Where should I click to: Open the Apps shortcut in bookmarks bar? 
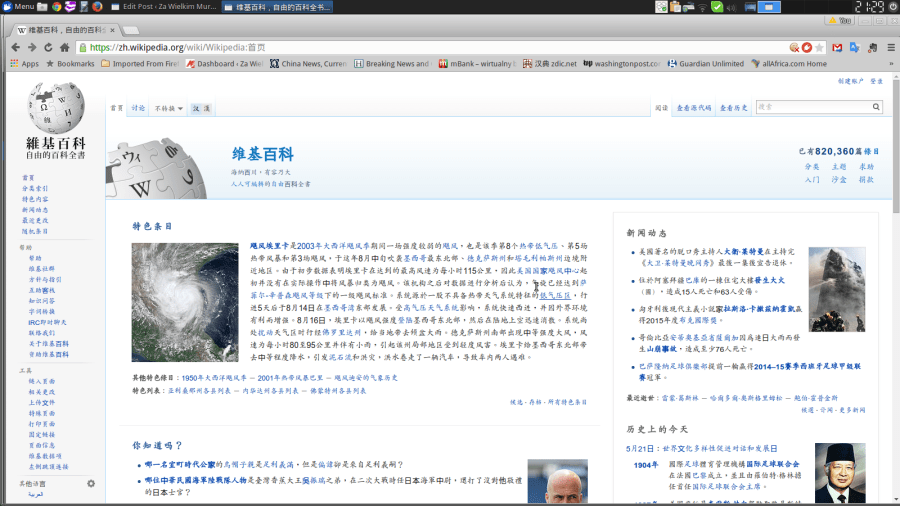click(24, 64)
